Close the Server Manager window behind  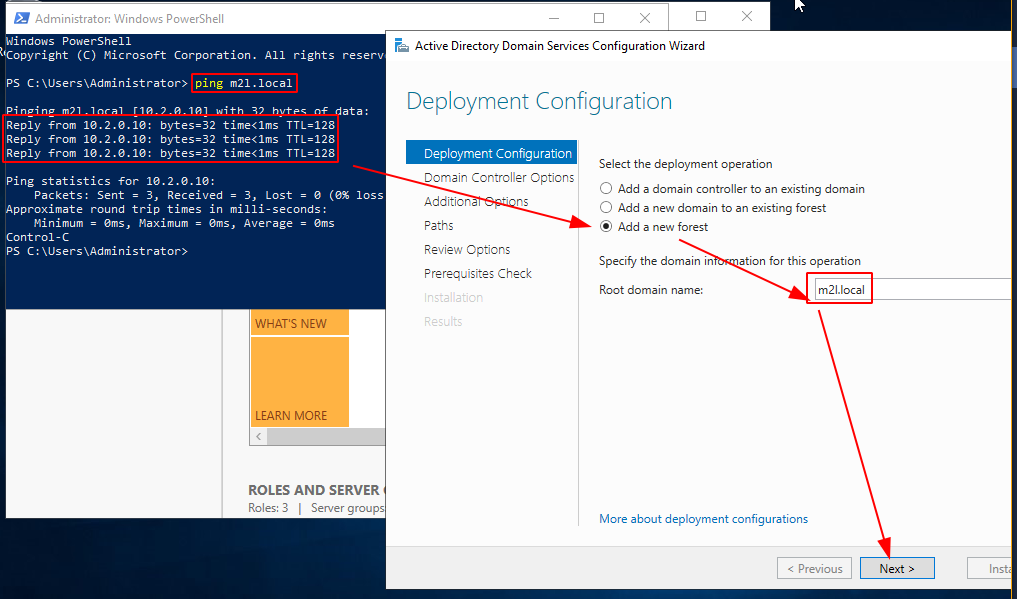747,16
